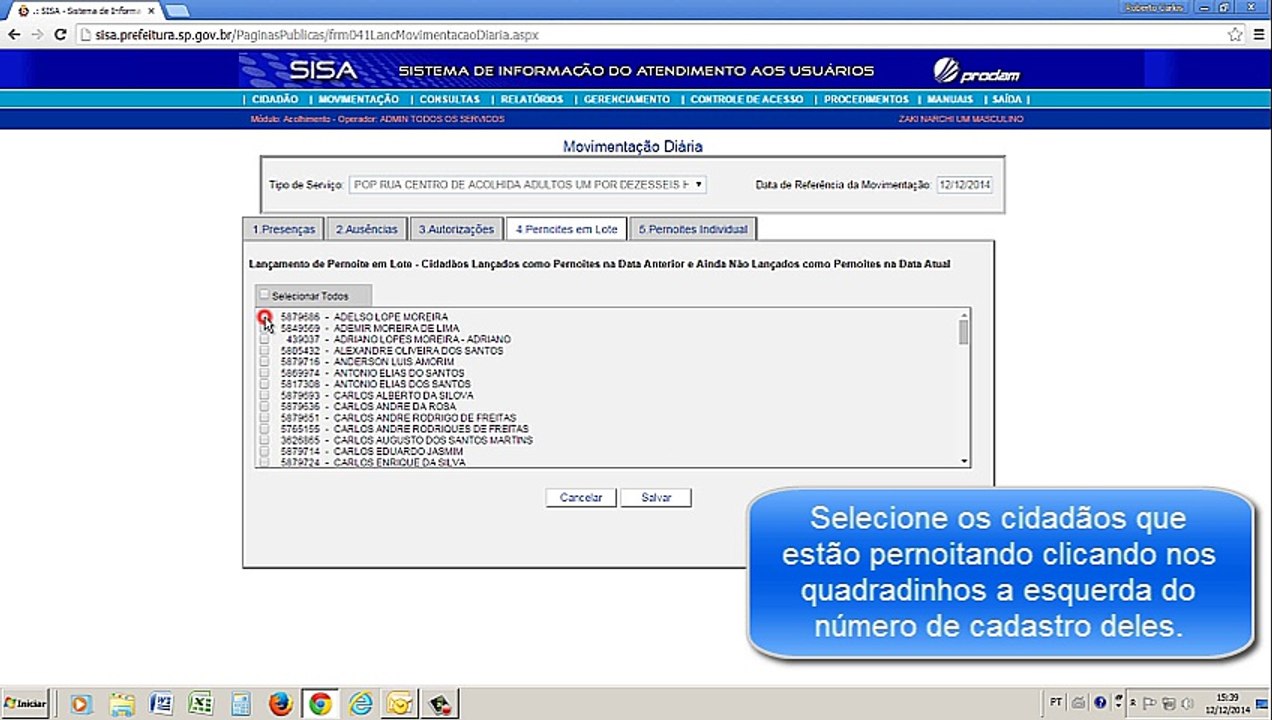Click the PT language indicator in tray
This screenshot has height=720, width=1272.
(x=1056, y=703)
